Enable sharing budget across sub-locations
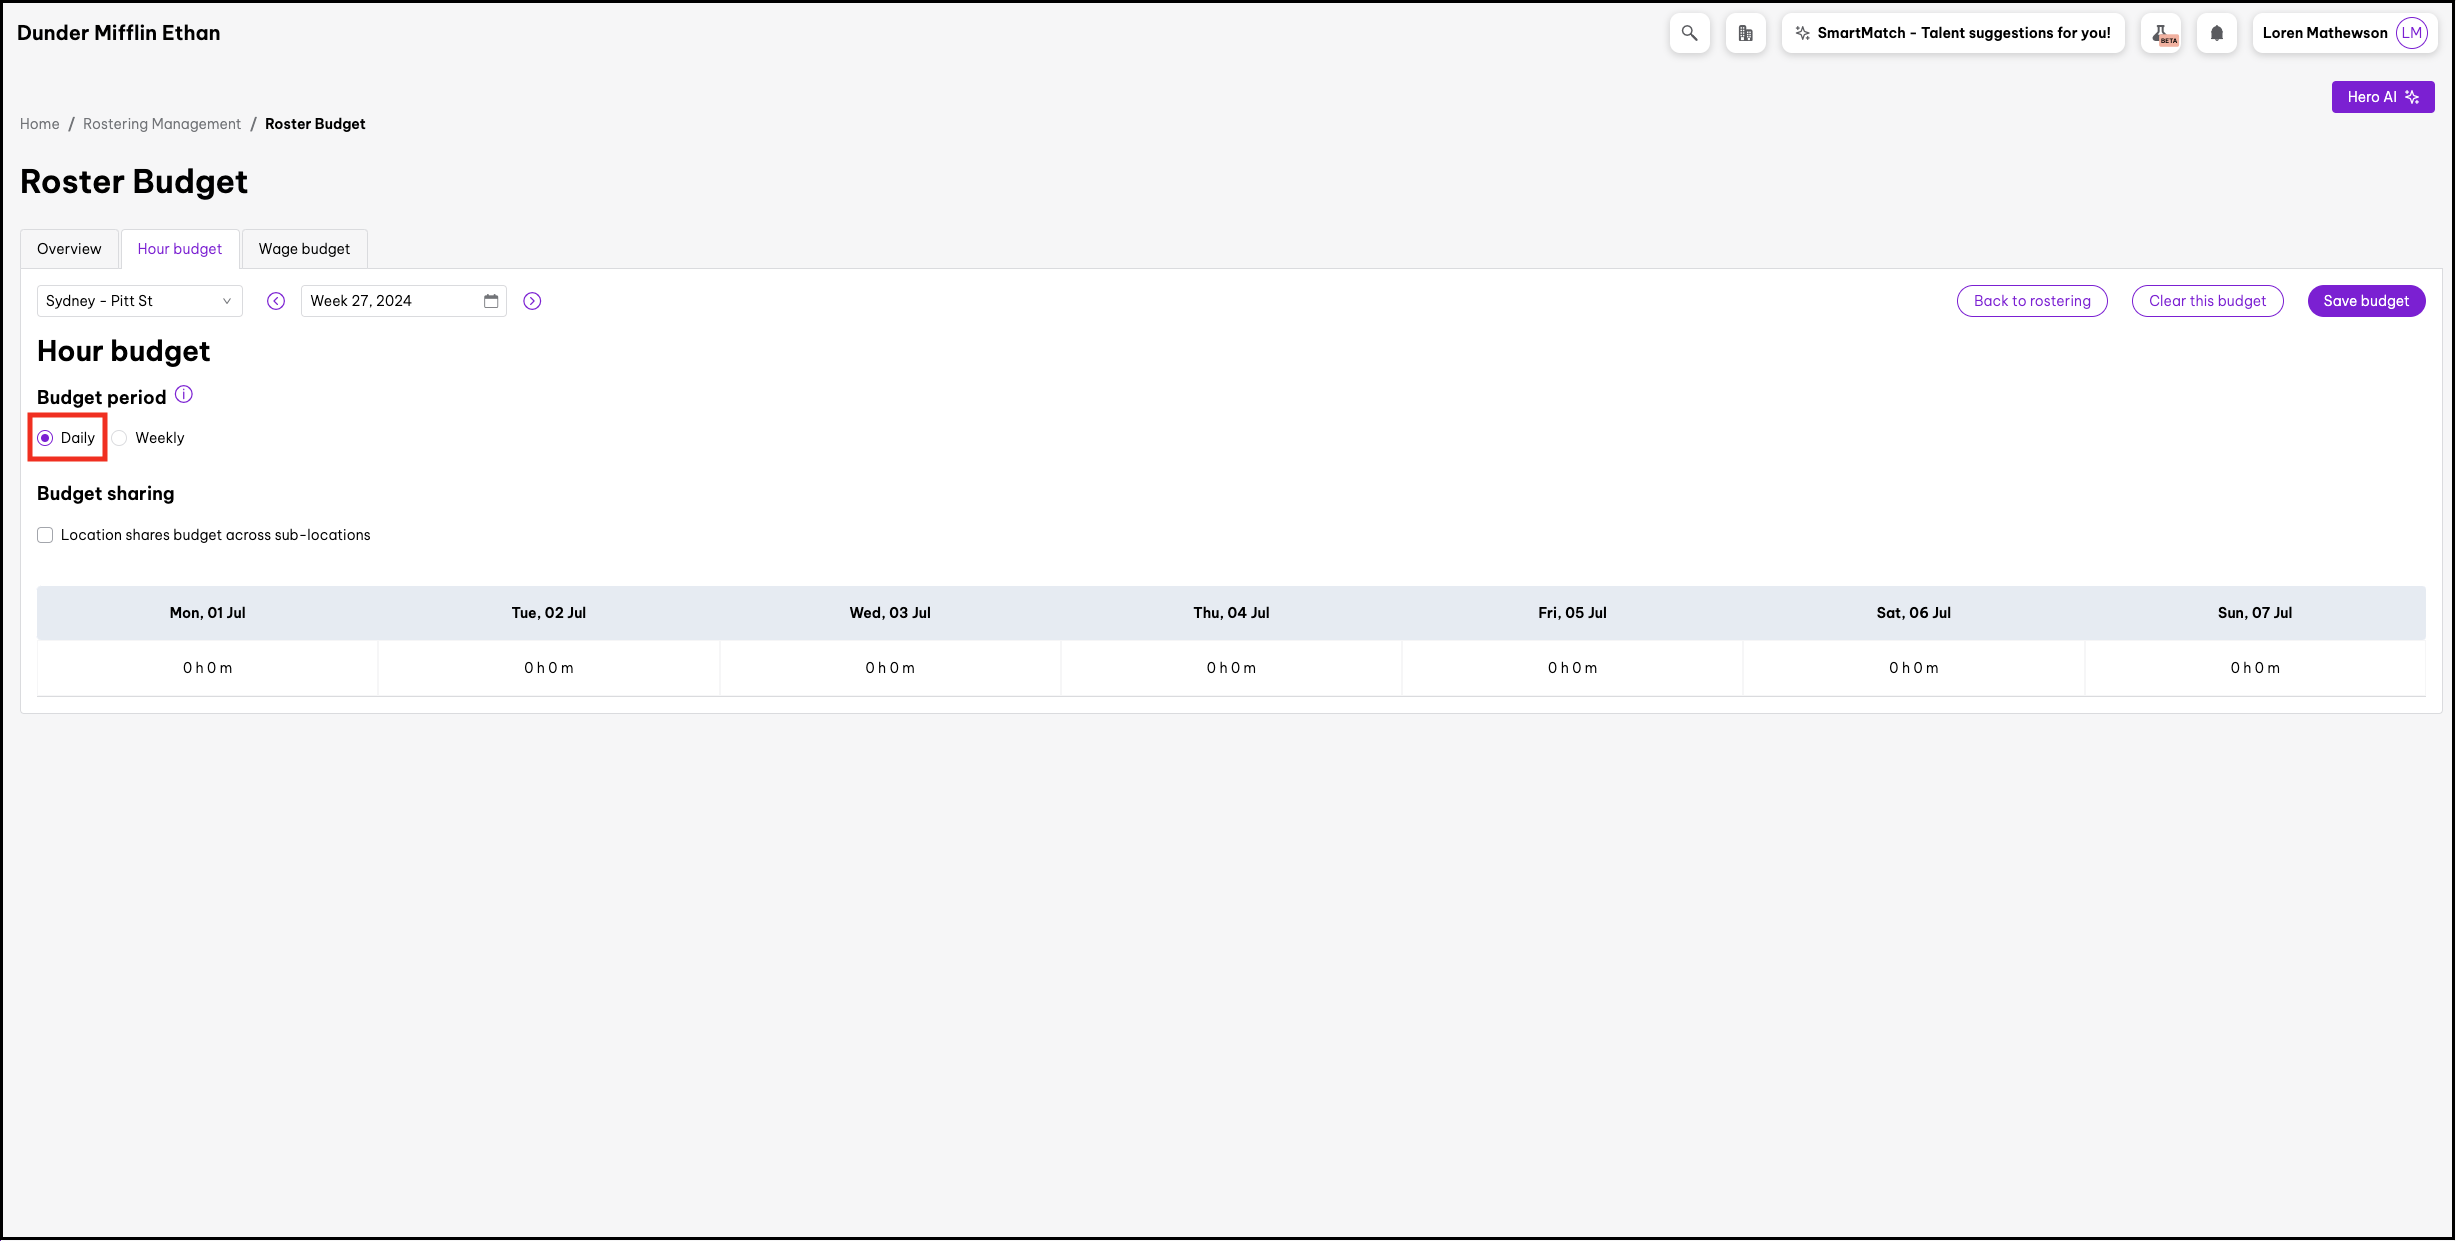The image size is (2456, 1241). 45,535
